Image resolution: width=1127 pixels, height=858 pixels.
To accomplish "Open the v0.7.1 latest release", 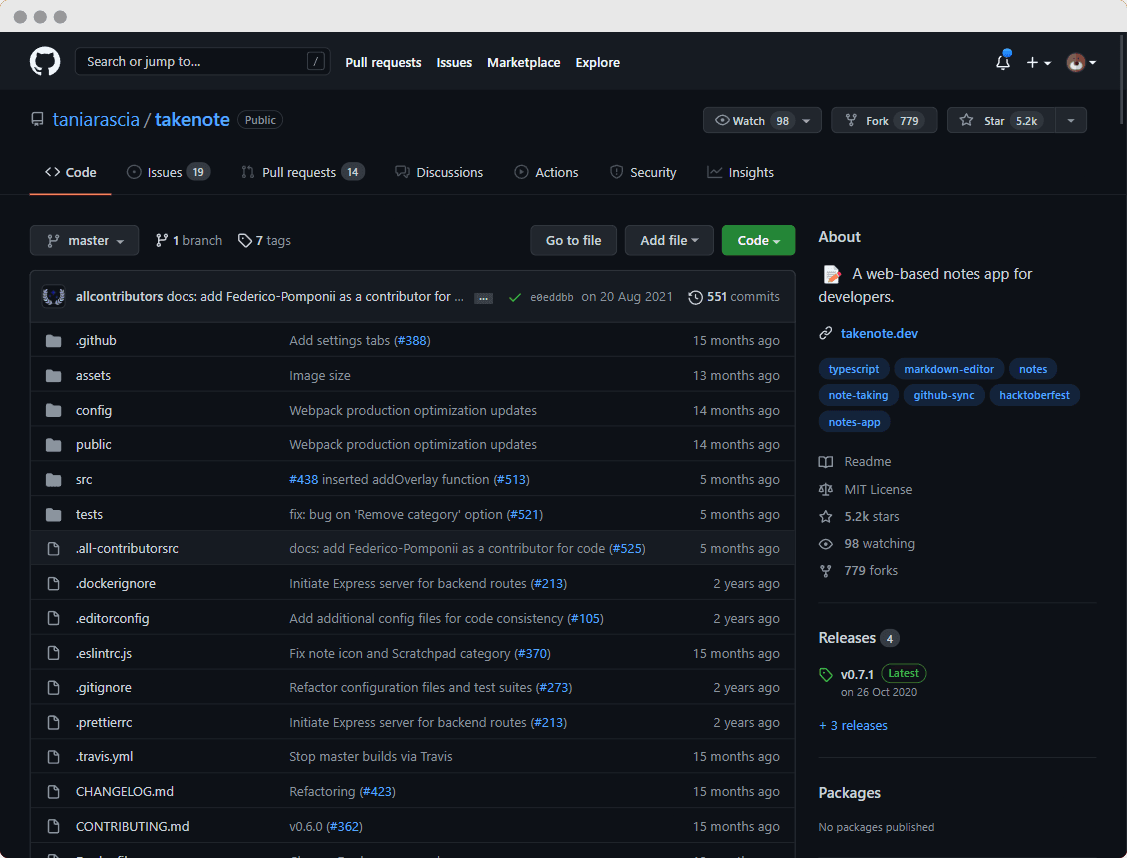I will click(857, 674).
